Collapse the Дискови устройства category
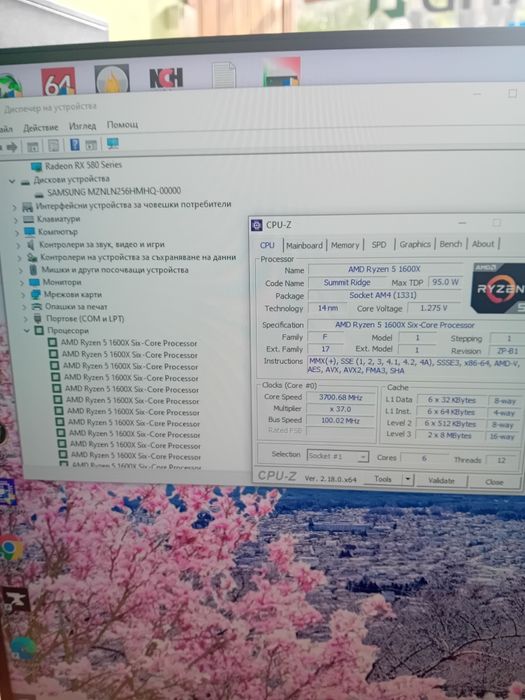The width and height of the screenshot is (525, 700). point(12,181)
